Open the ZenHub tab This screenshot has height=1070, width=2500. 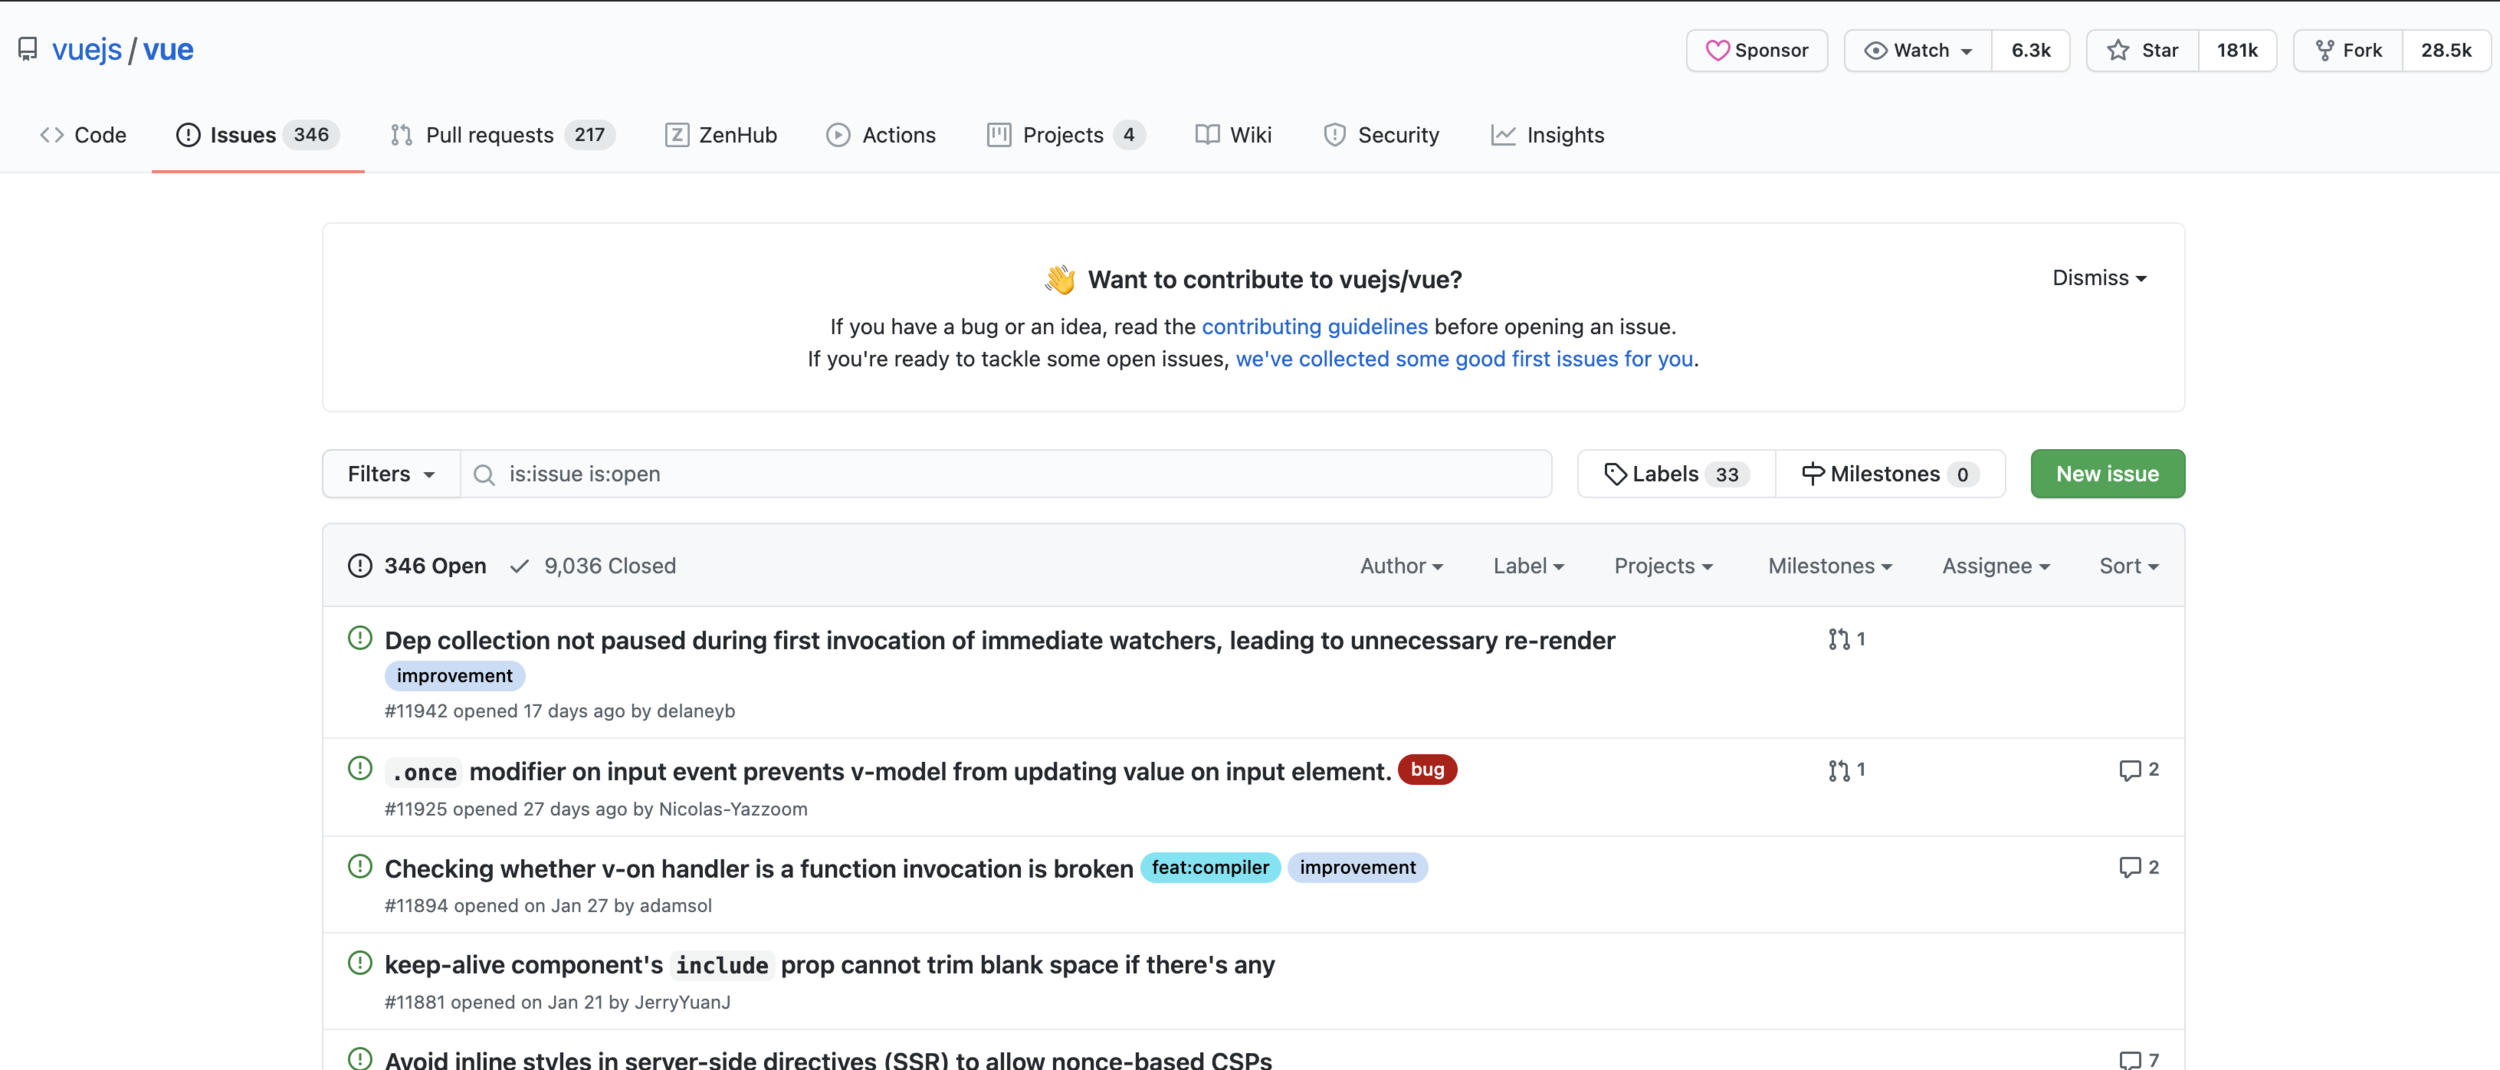pyautogui.click(x=721, y=135)
